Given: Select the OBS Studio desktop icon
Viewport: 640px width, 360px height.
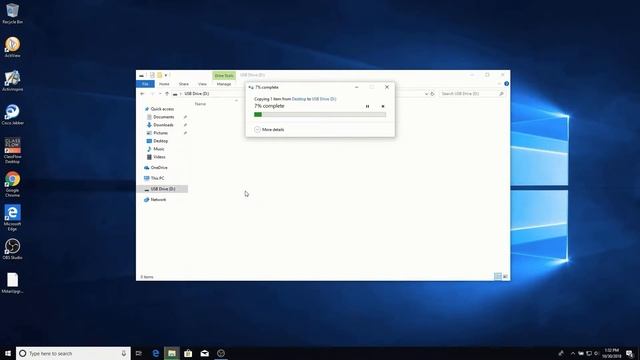Looking at the screenshot, I should pyautogui.click(x=12, y=249).
